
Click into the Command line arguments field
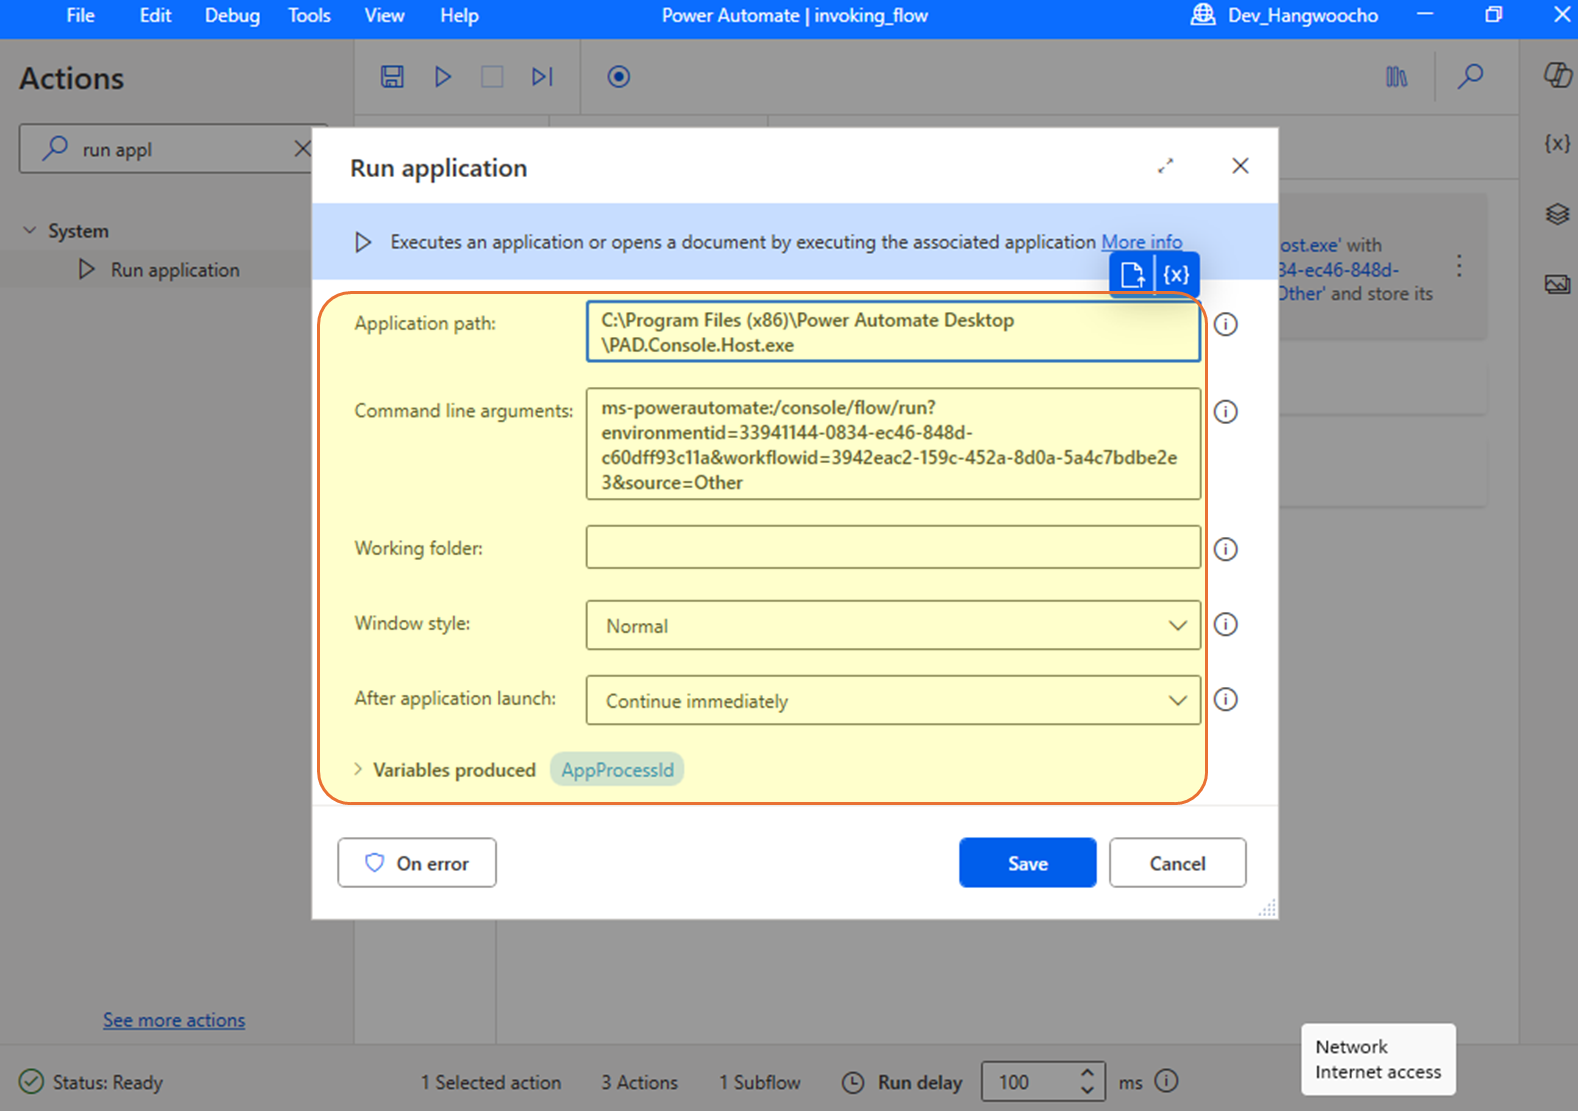click(x=893, y=444)
